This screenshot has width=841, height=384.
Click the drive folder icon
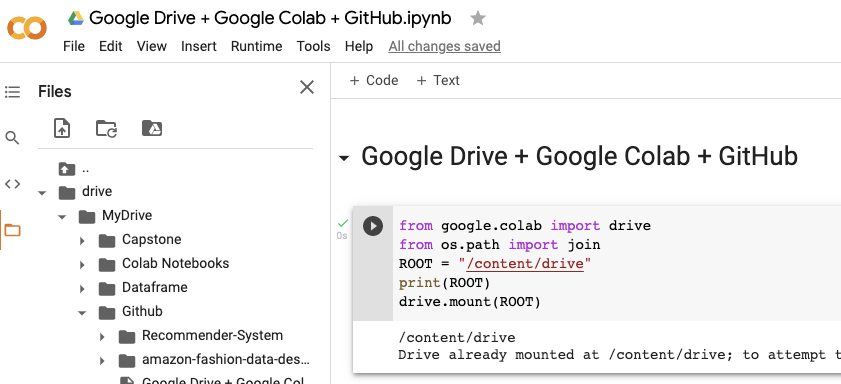click(67, 192)
